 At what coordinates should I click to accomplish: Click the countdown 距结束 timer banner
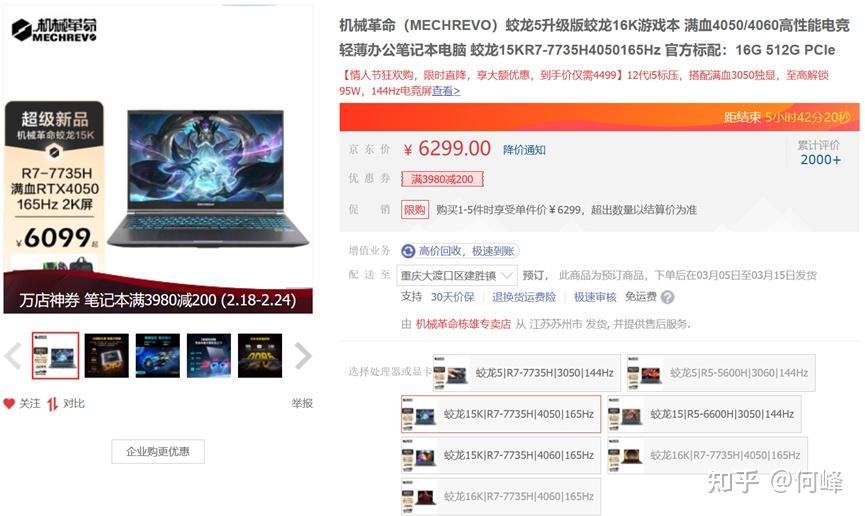coord(599,117)
